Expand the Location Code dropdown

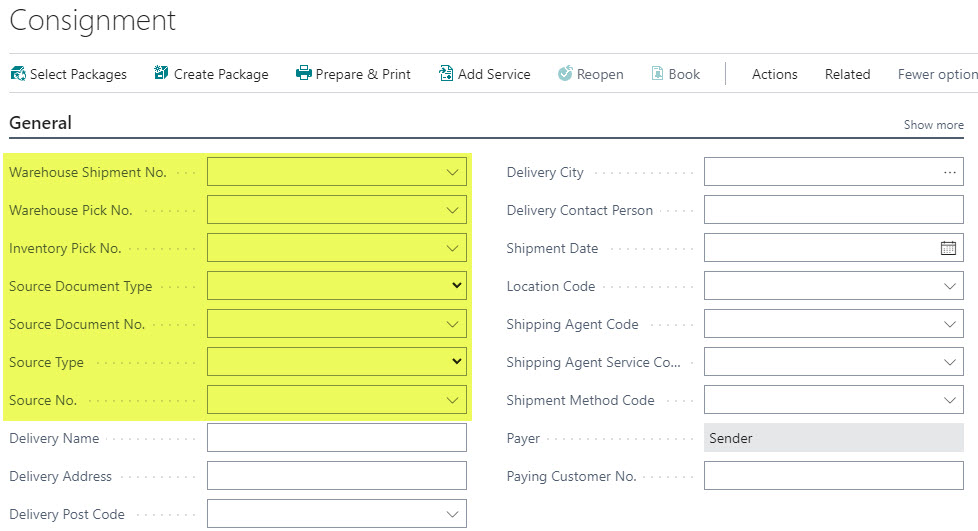point(949,286)
